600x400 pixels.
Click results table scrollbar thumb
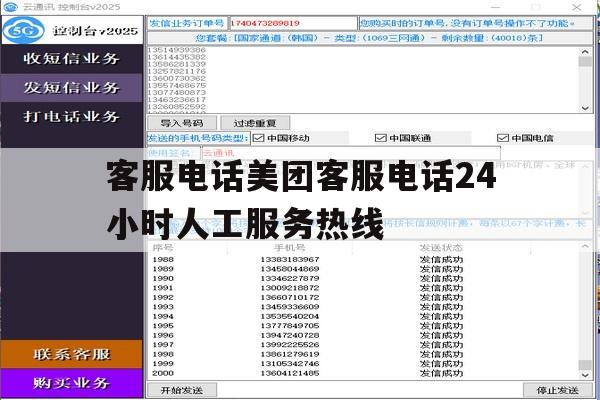(585, 364)
